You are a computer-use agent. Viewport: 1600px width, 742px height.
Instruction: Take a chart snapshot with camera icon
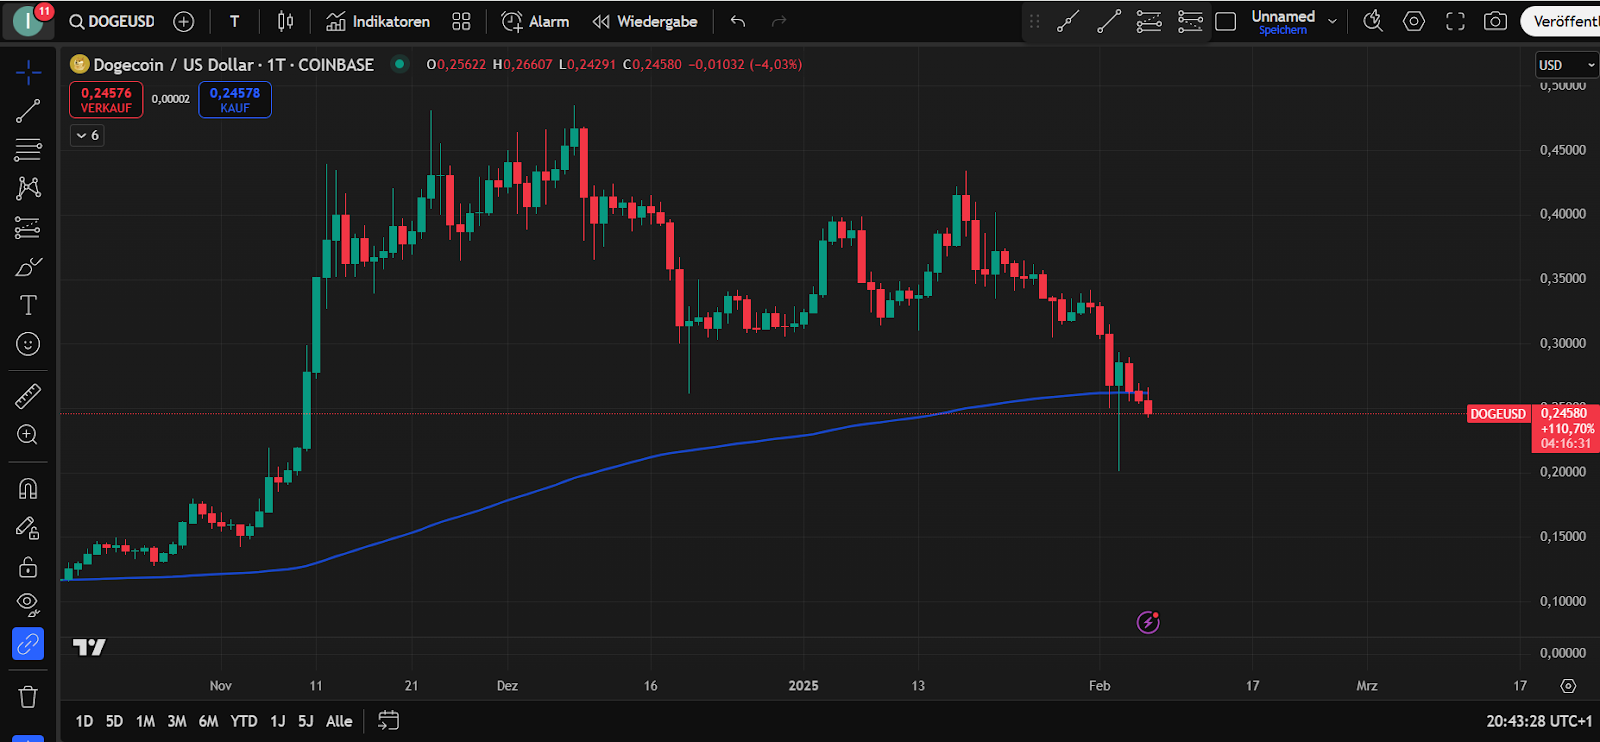coord(1495,21)
